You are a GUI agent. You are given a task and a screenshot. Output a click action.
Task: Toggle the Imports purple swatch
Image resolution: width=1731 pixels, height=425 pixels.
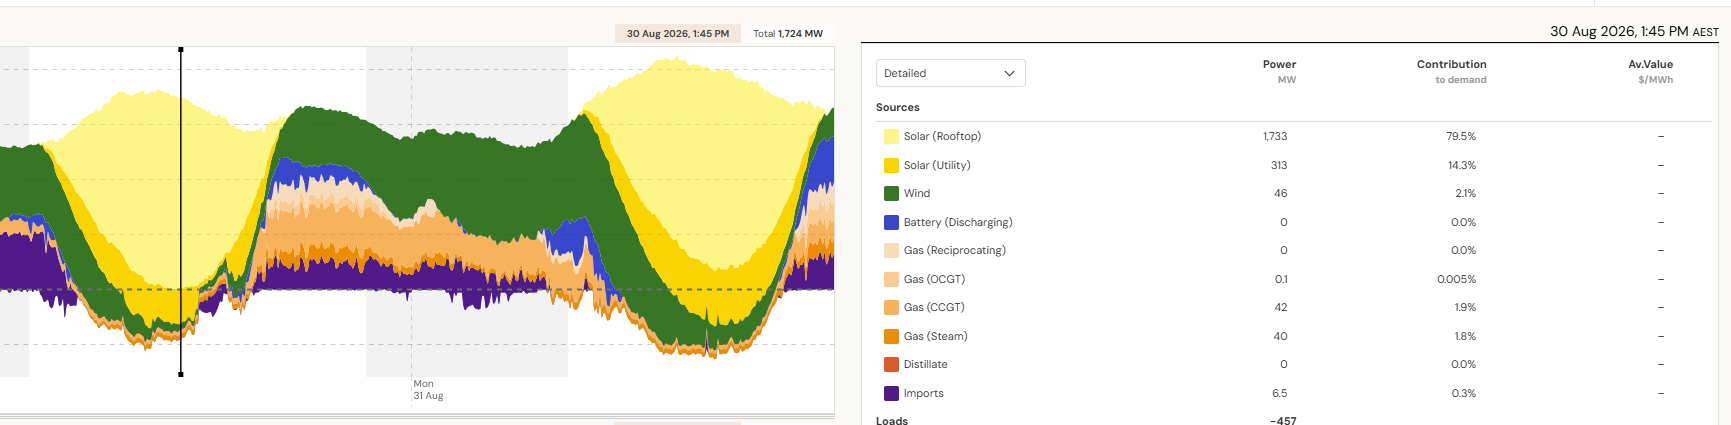891,393
